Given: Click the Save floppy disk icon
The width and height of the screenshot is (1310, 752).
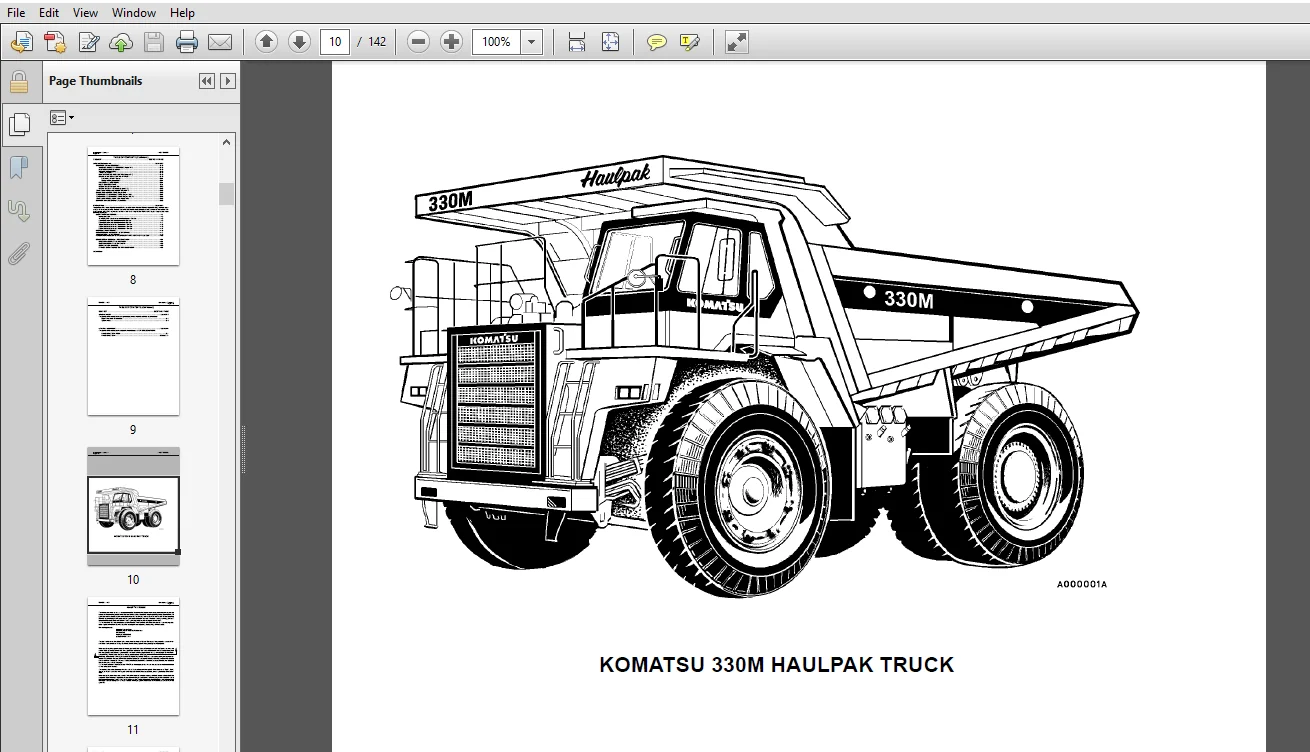Looking at the screenshot, I should (x=153, y=42).
